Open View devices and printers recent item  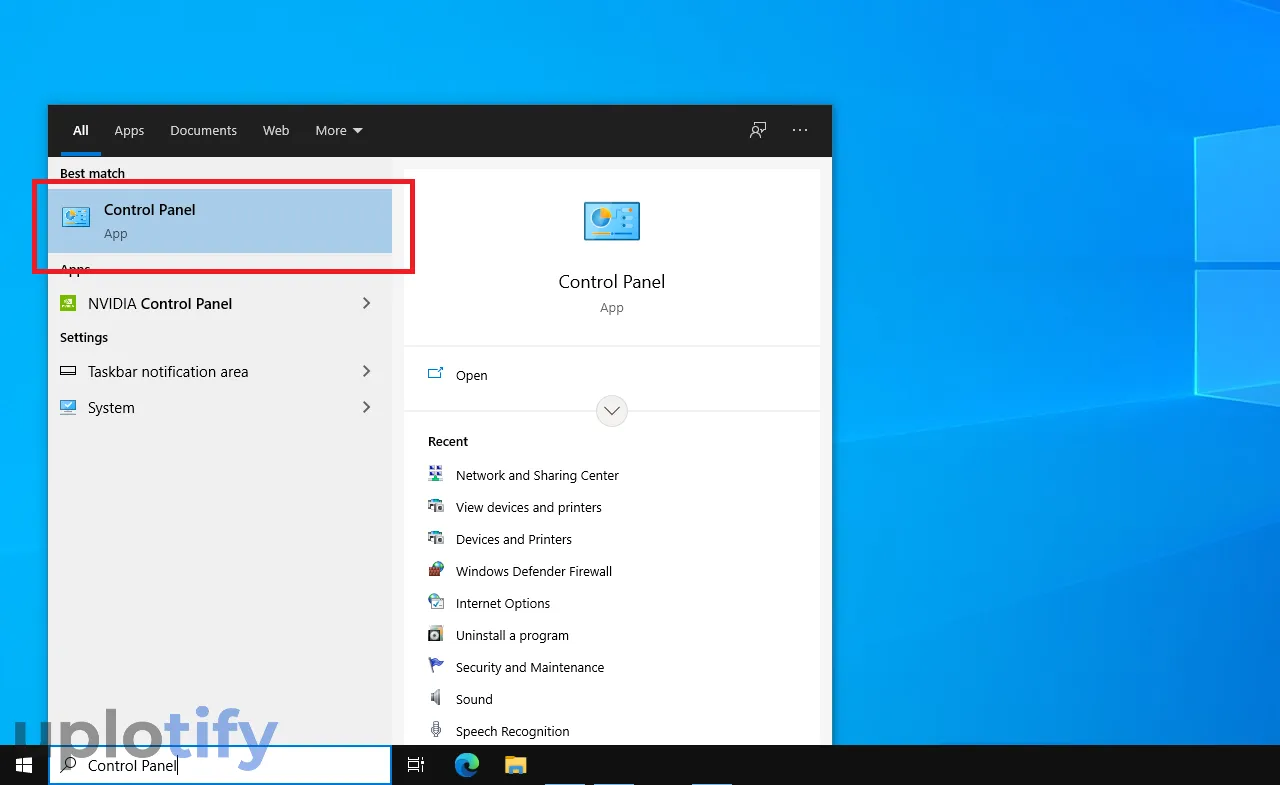click(x=529, y=507)
